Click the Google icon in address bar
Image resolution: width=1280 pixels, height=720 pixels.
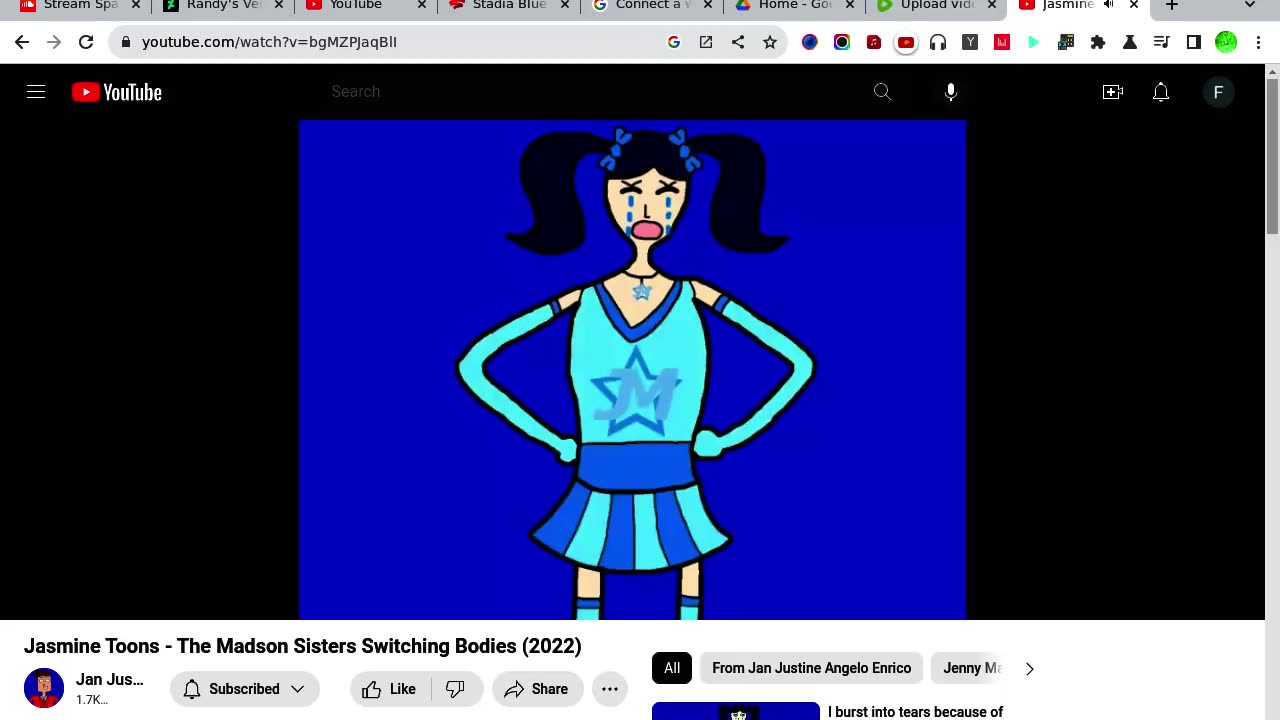674,42
